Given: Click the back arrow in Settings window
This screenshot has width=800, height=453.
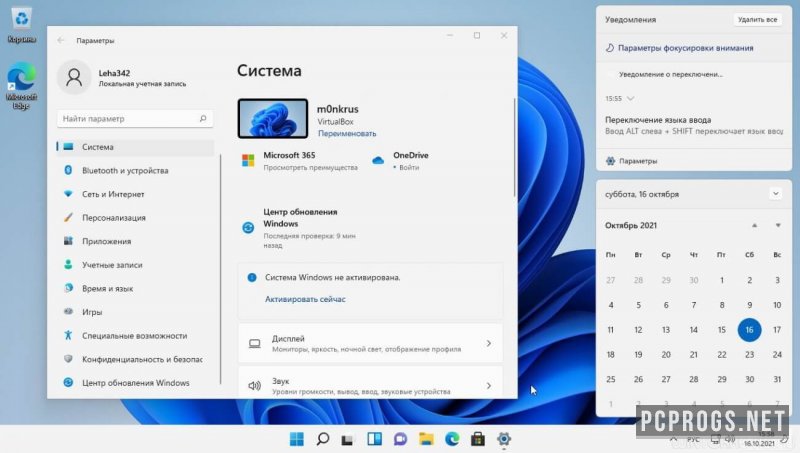Looking at the screenshot, I should [61, 40].
